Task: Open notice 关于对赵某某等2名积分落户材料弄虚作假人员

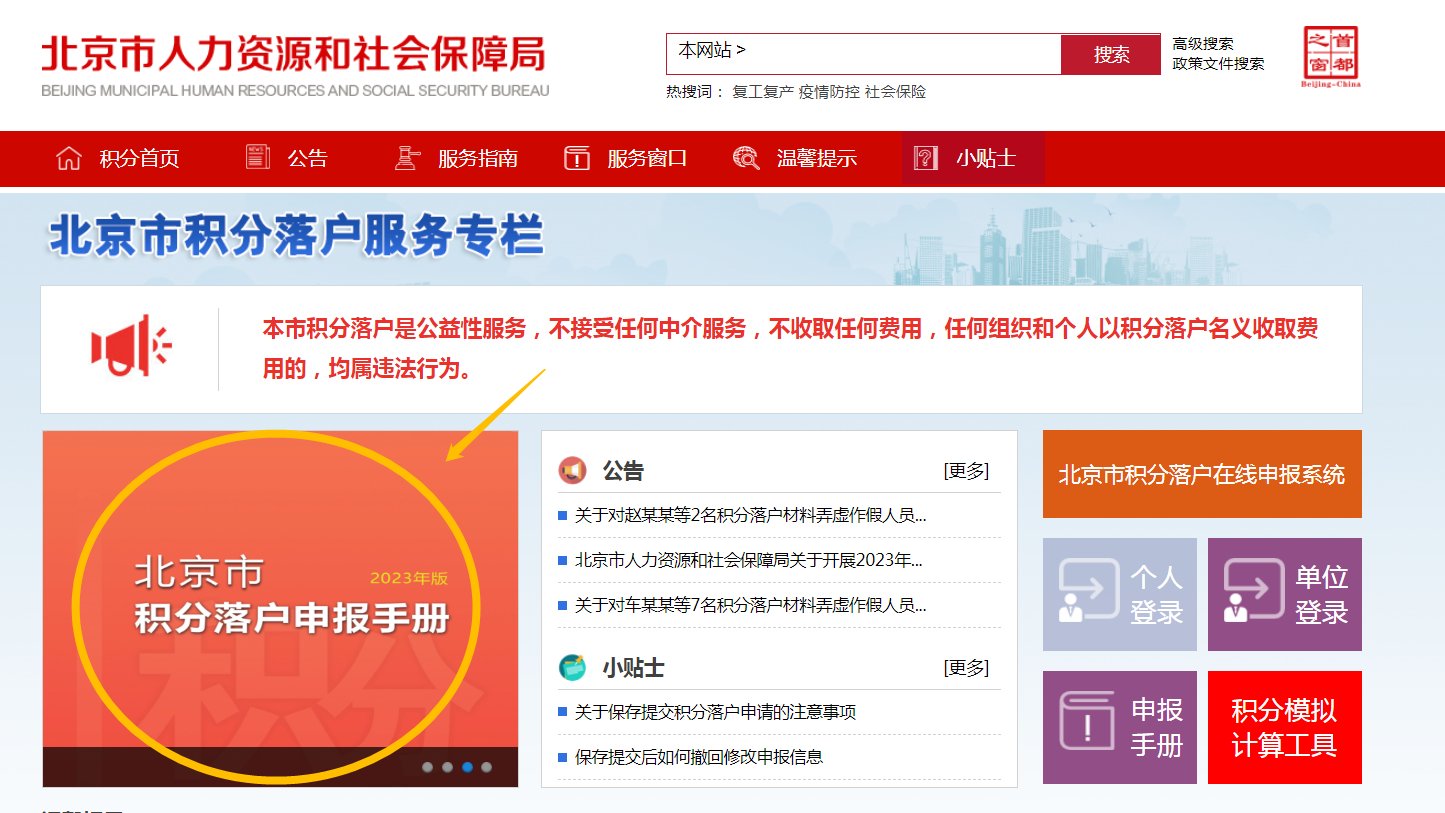Action: pyautogui.click(x=750, y=516)
